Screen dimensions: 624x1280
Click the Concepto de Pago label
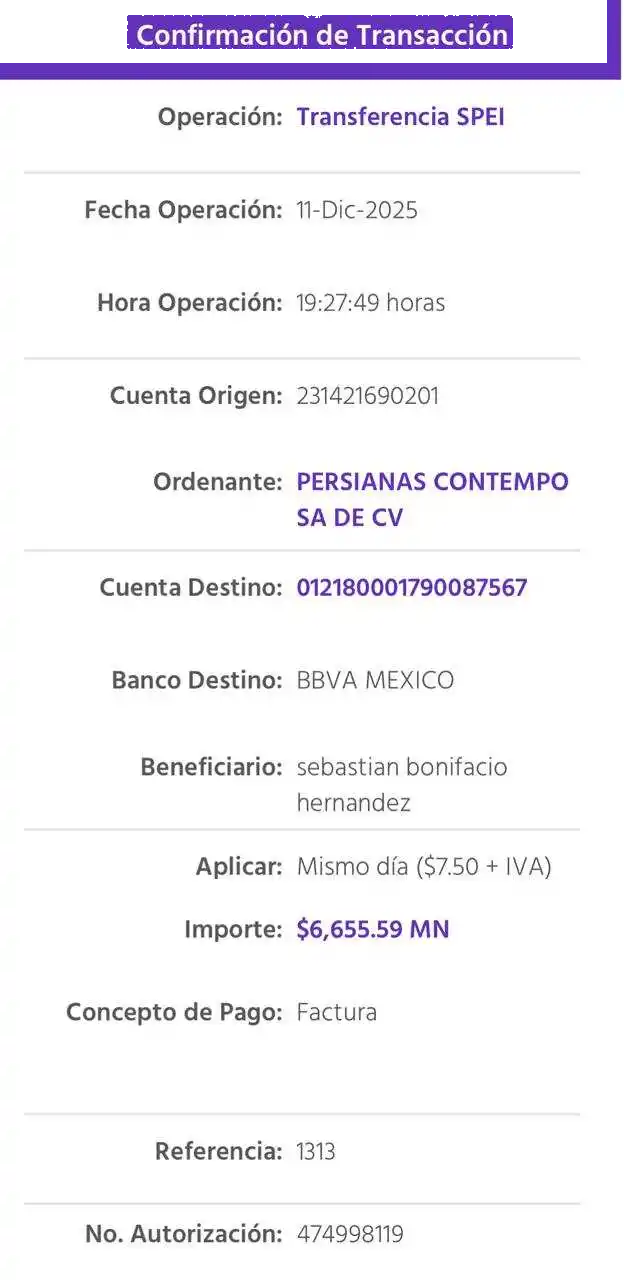tap(174, 1013)
